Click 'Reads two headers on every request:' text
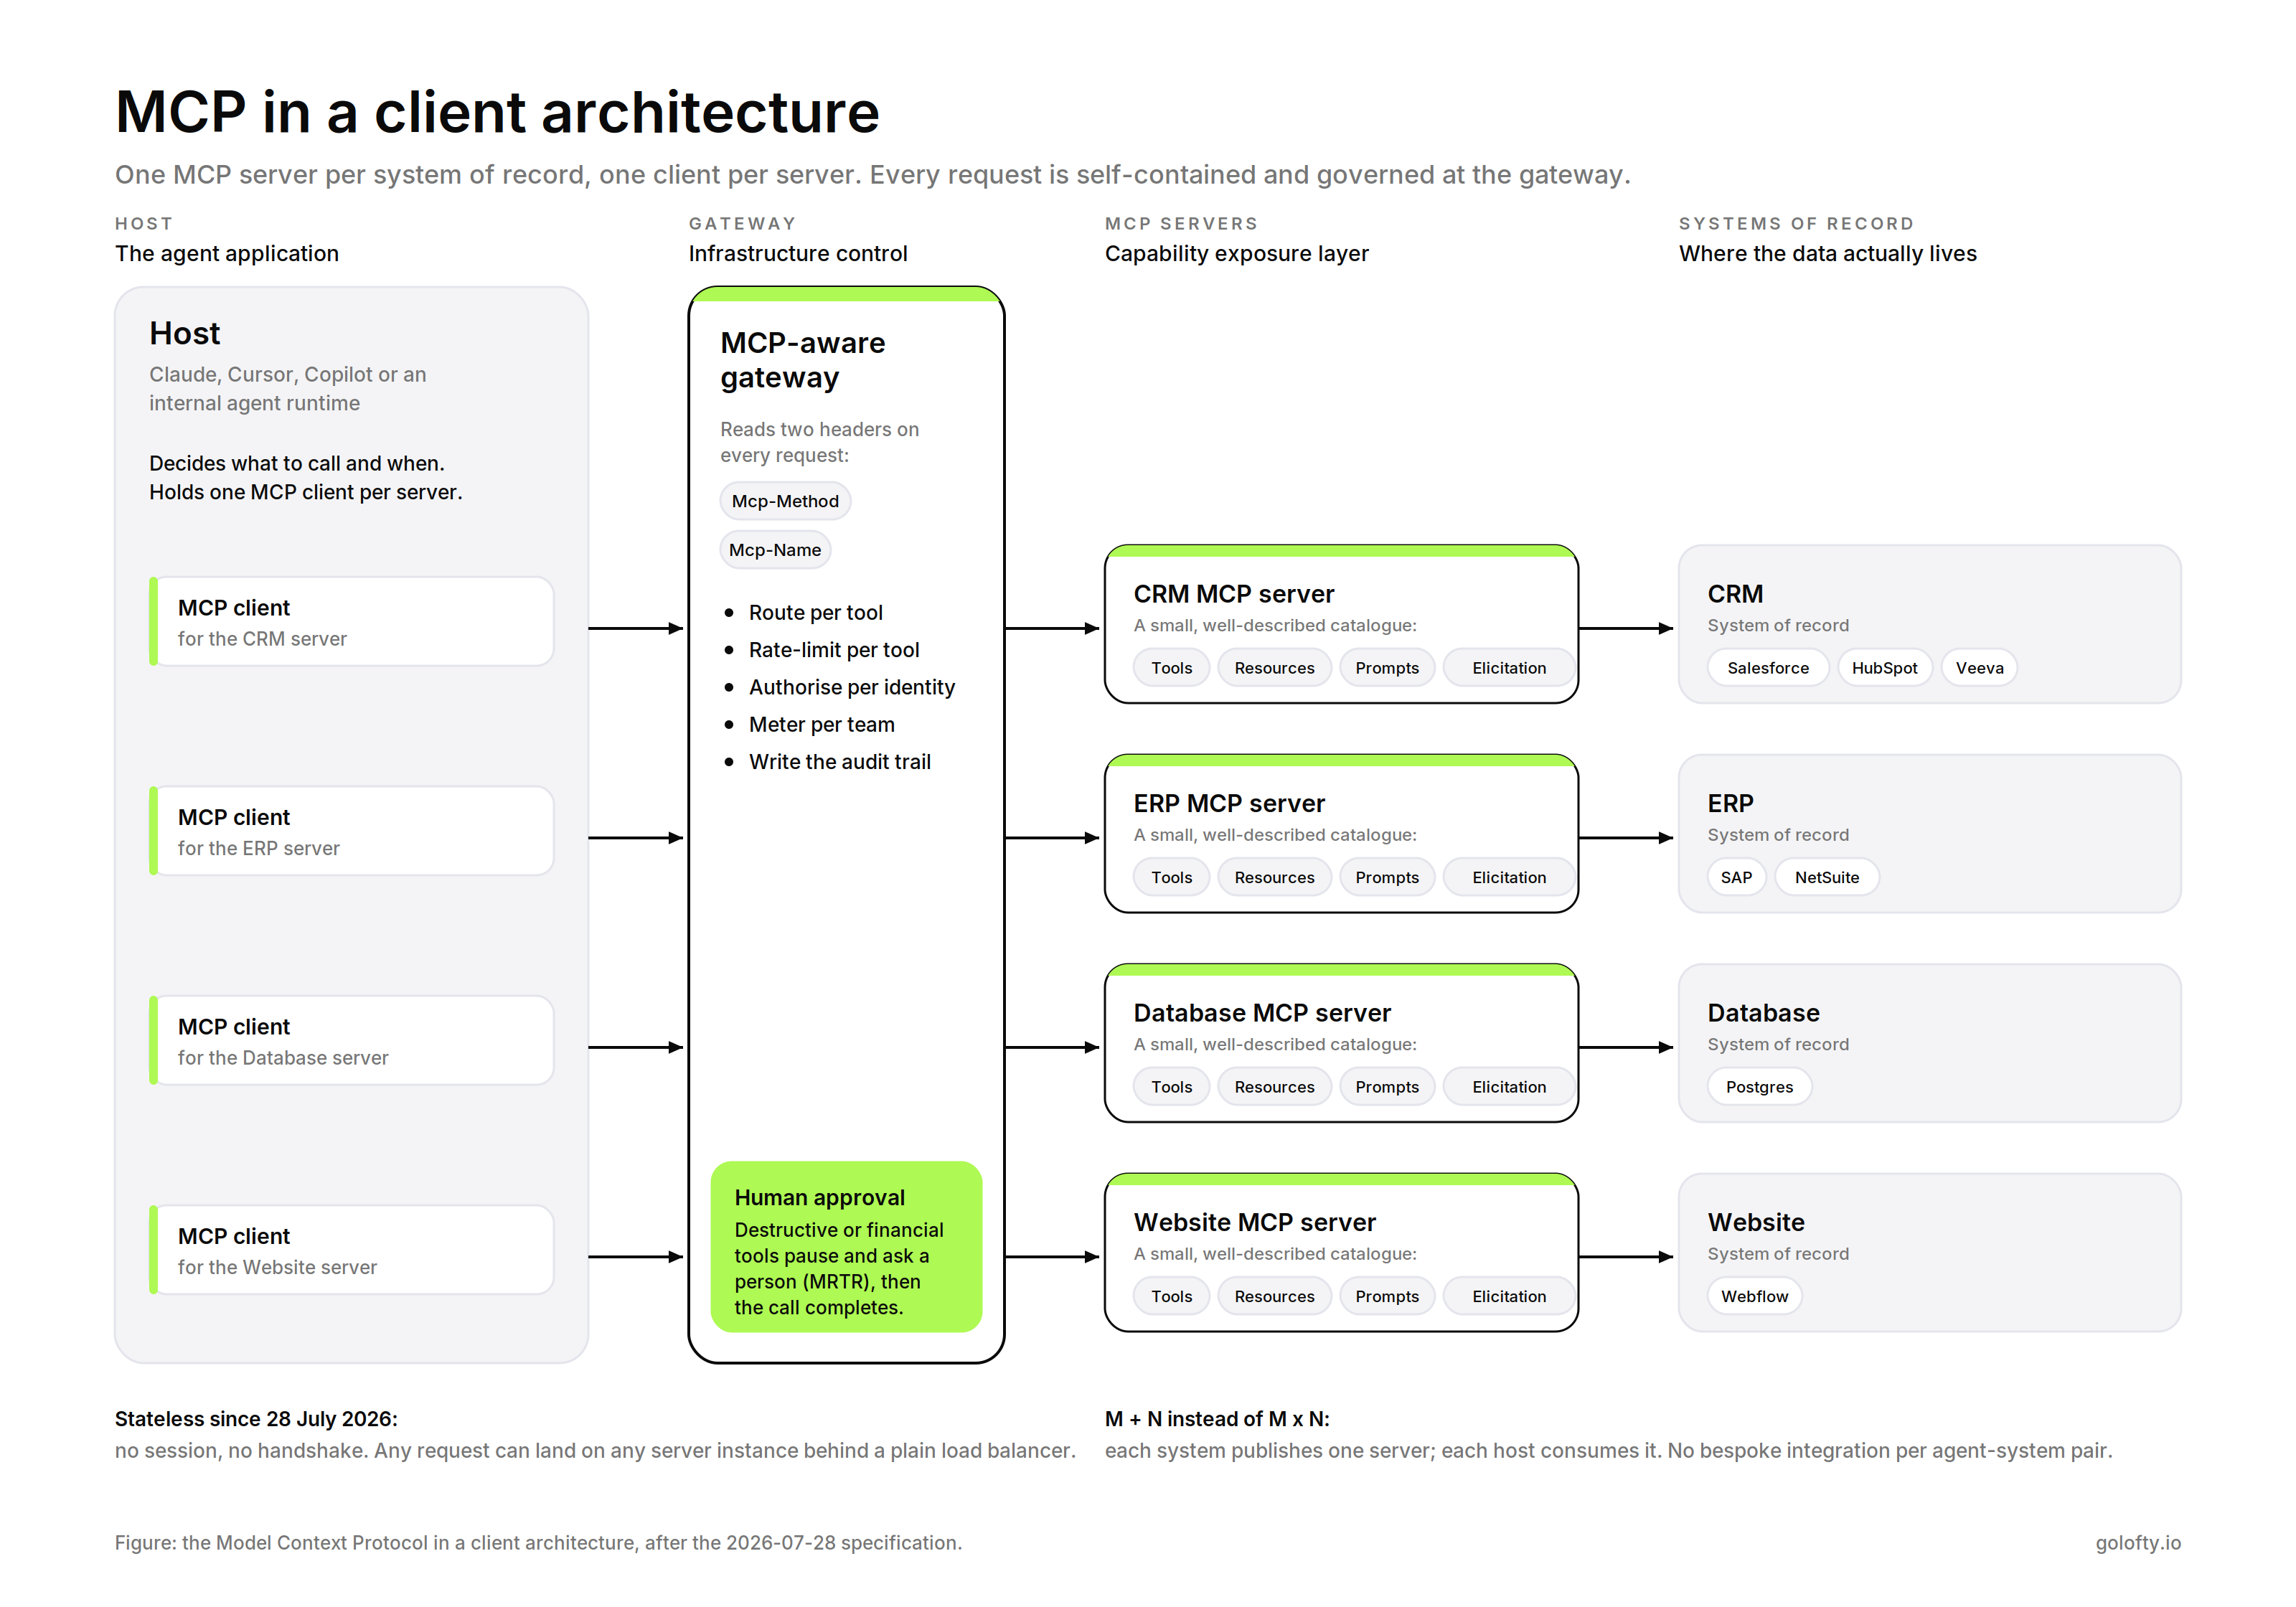Screen dimensions: 2296x1607 click(x=819, y=442)
